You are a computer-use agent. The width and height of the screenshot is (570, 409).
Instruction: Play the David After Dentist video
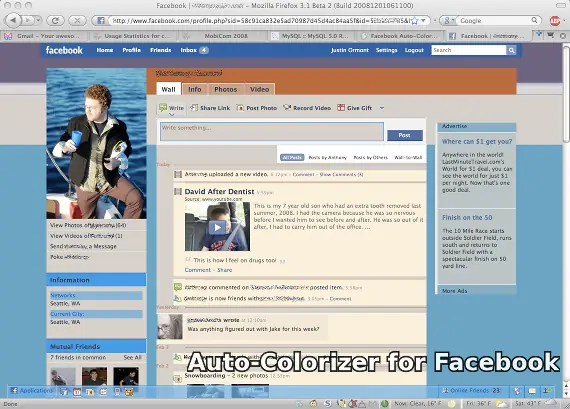coord(217,228)
